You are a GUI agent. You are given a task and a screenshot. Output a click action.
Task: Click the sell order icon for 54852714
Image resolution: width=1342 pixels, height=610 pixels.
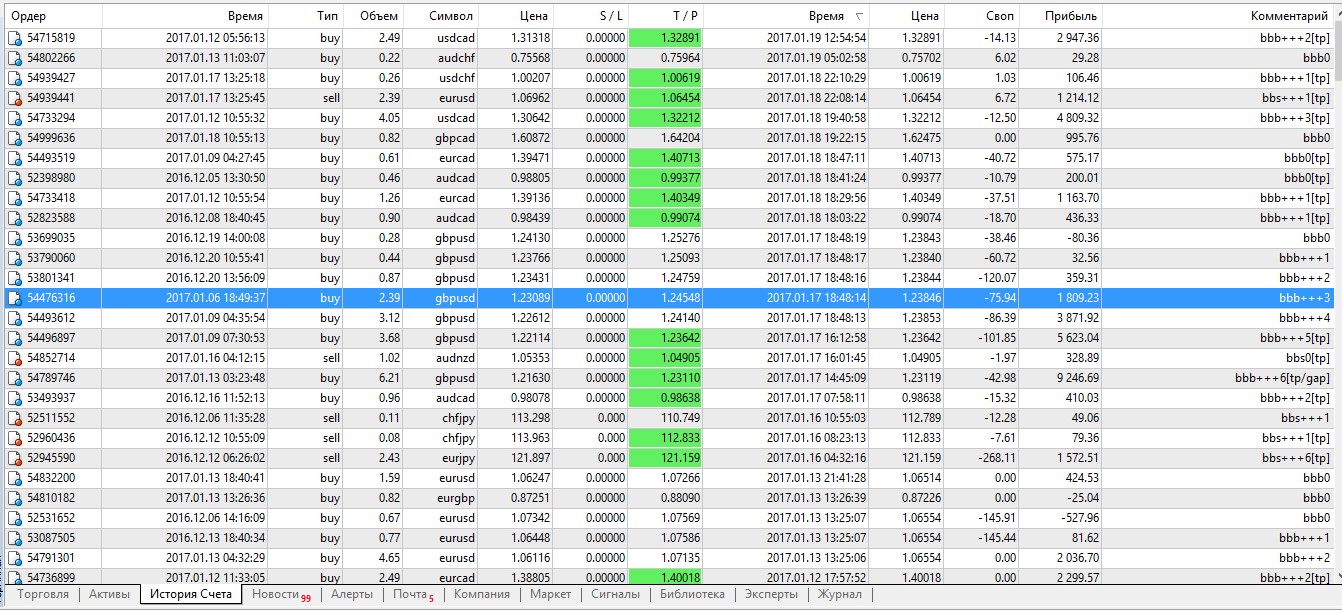(14, 358)
